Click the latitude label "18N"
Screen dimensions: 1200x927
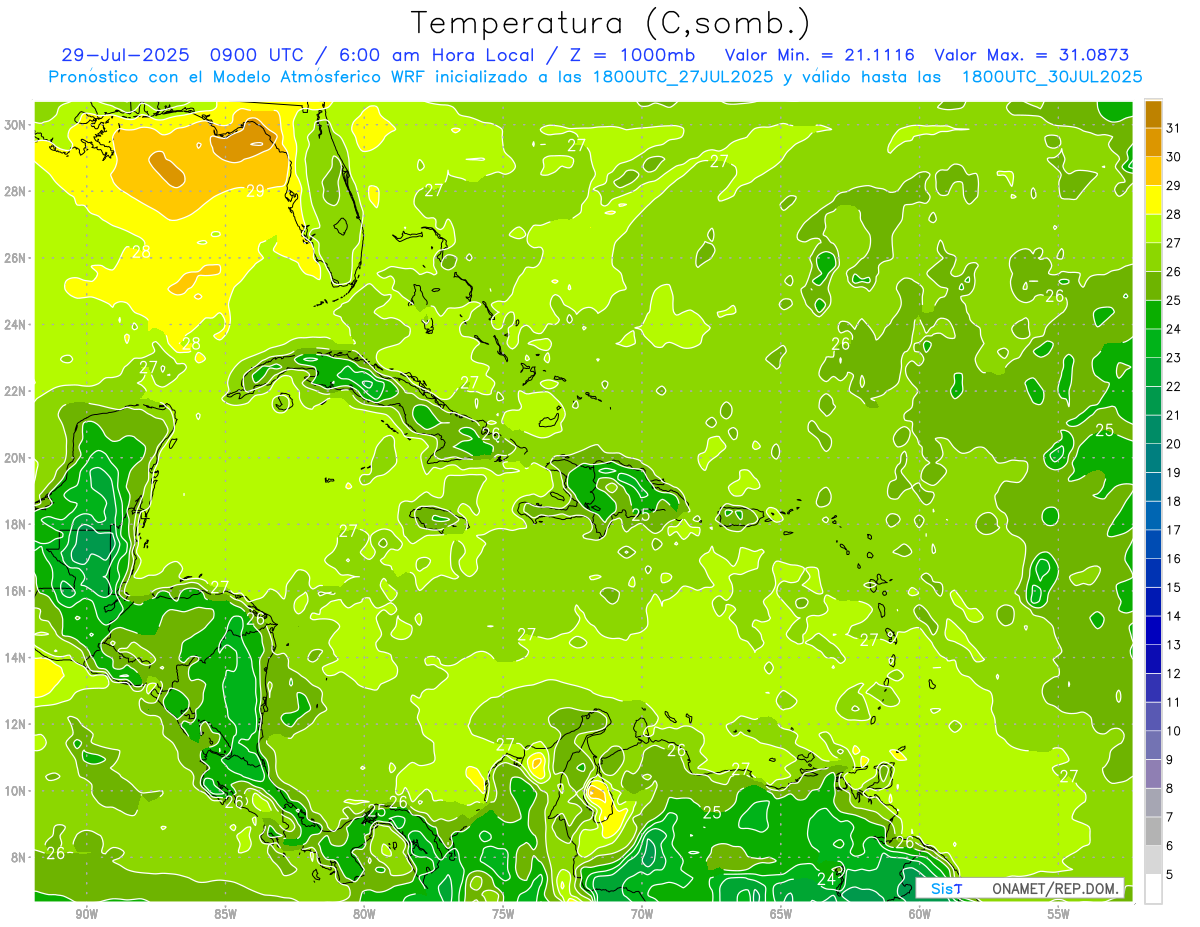click(16, 524)
